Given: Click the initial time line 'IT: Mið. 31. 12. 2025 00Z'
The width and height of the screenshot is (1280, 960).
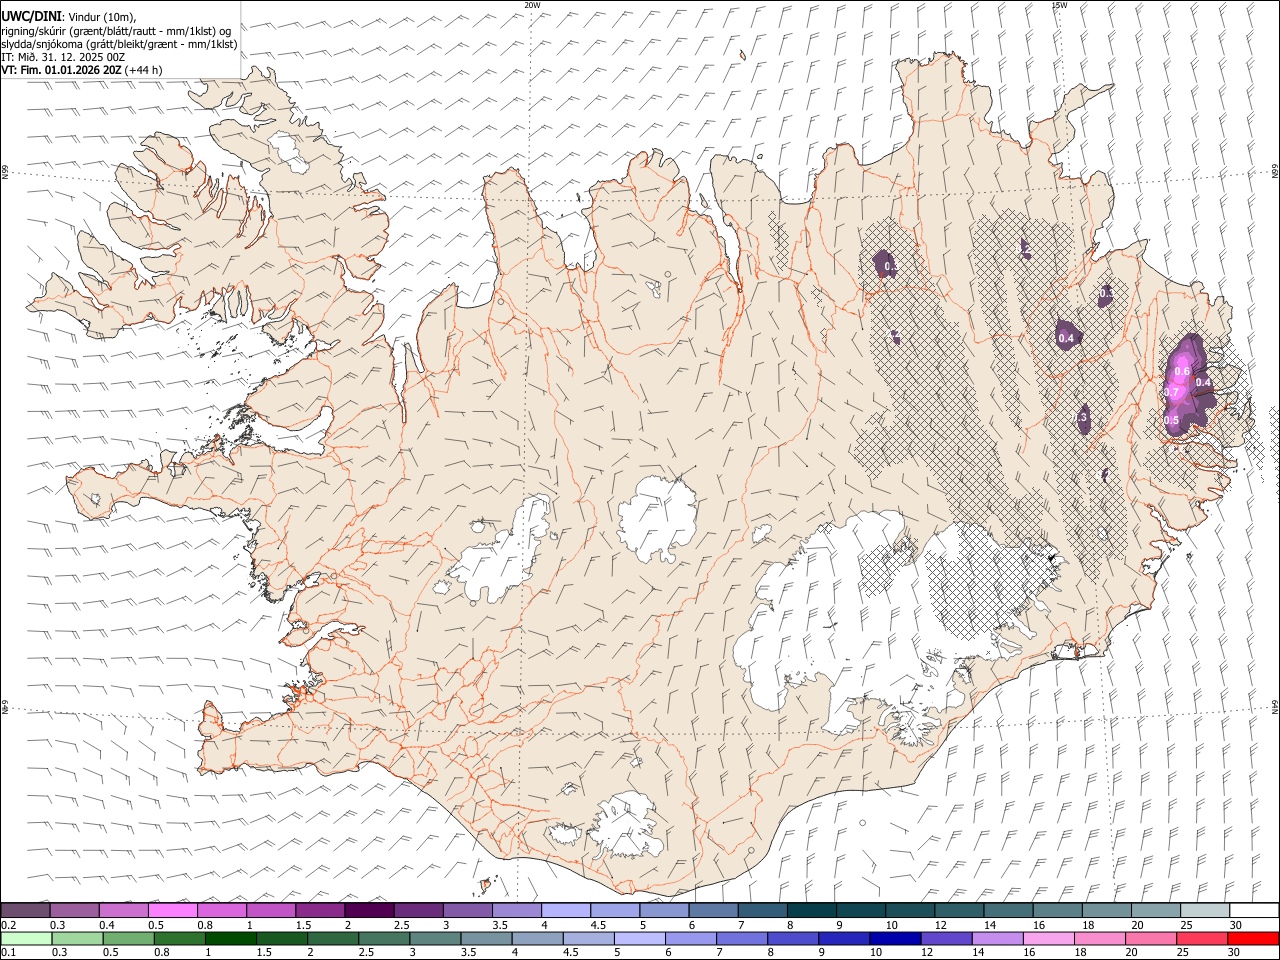Looking at the screenshot, I should click(x=63, y=57).
